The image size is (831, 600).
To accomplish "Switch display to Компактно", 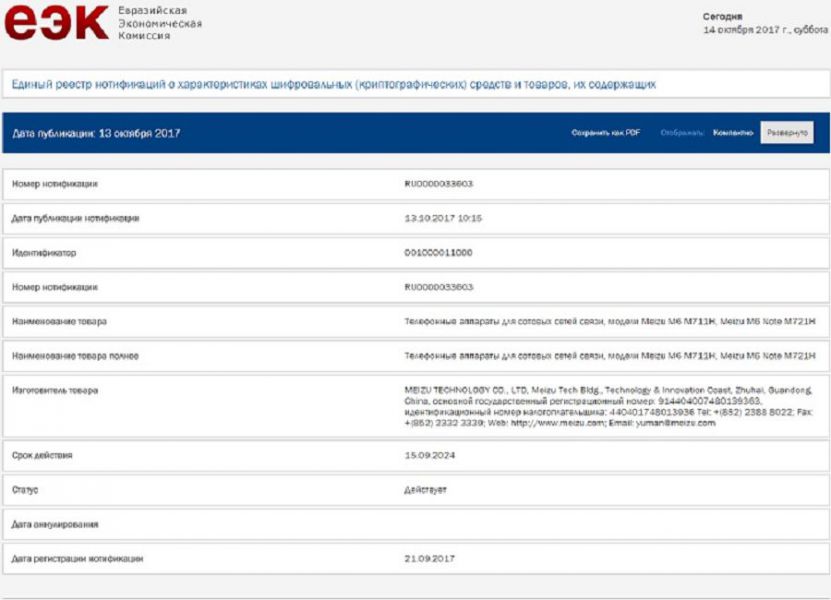I will click(x=733, y=133).
